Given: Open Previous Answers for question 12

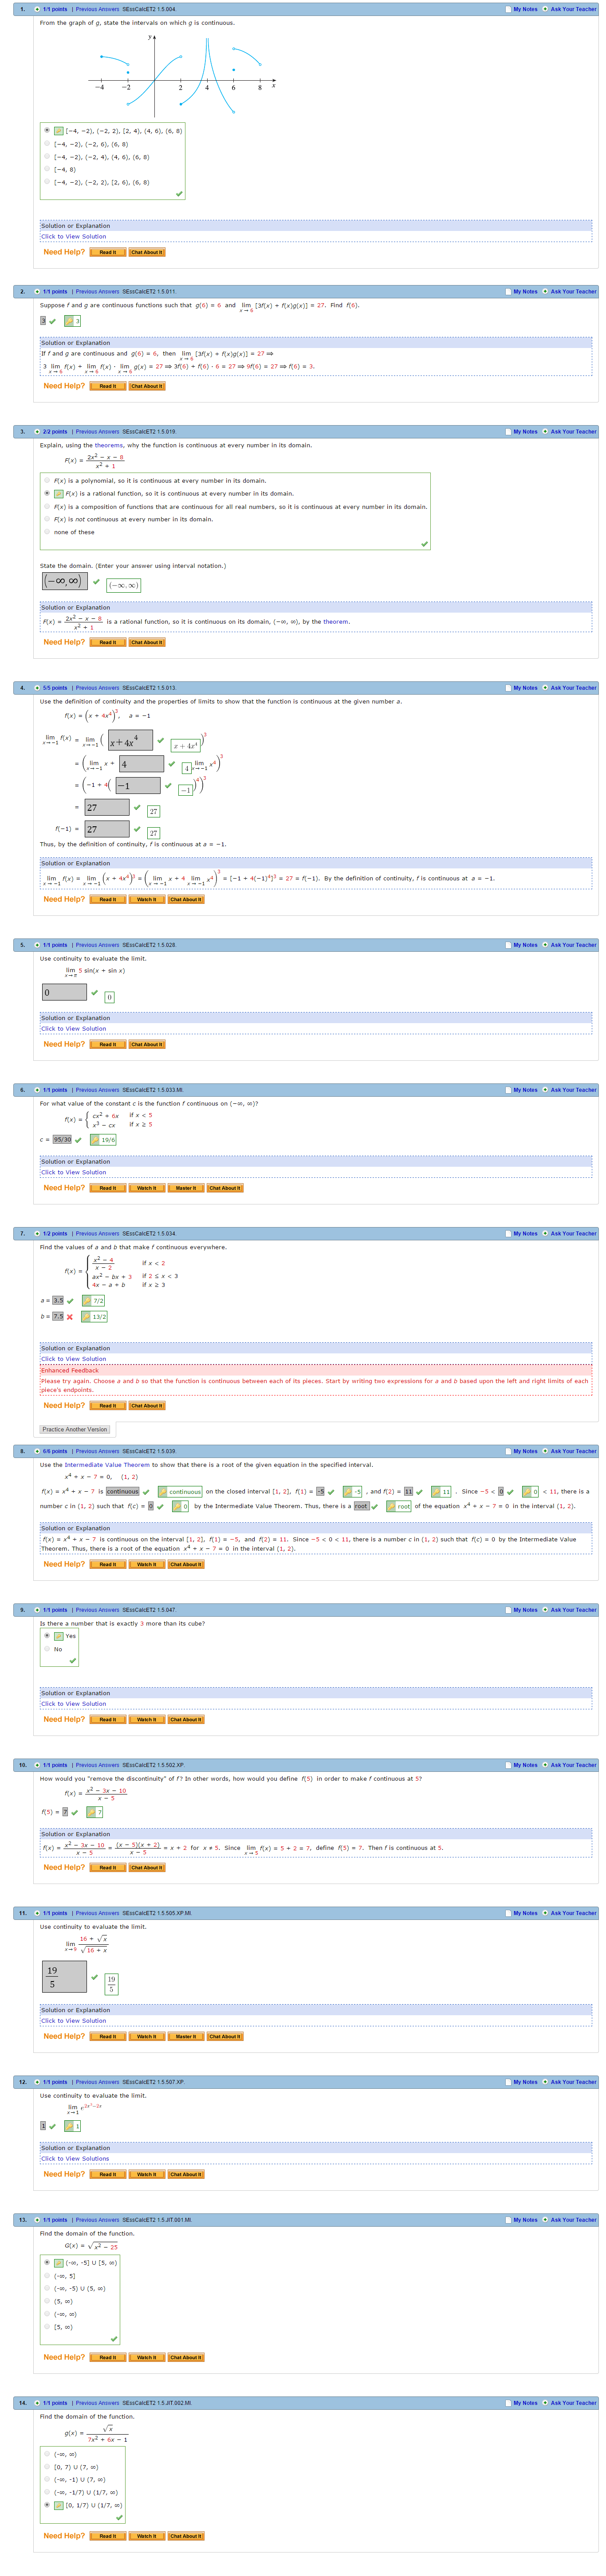Looking at the screenshot, I should coord(97,2082).
